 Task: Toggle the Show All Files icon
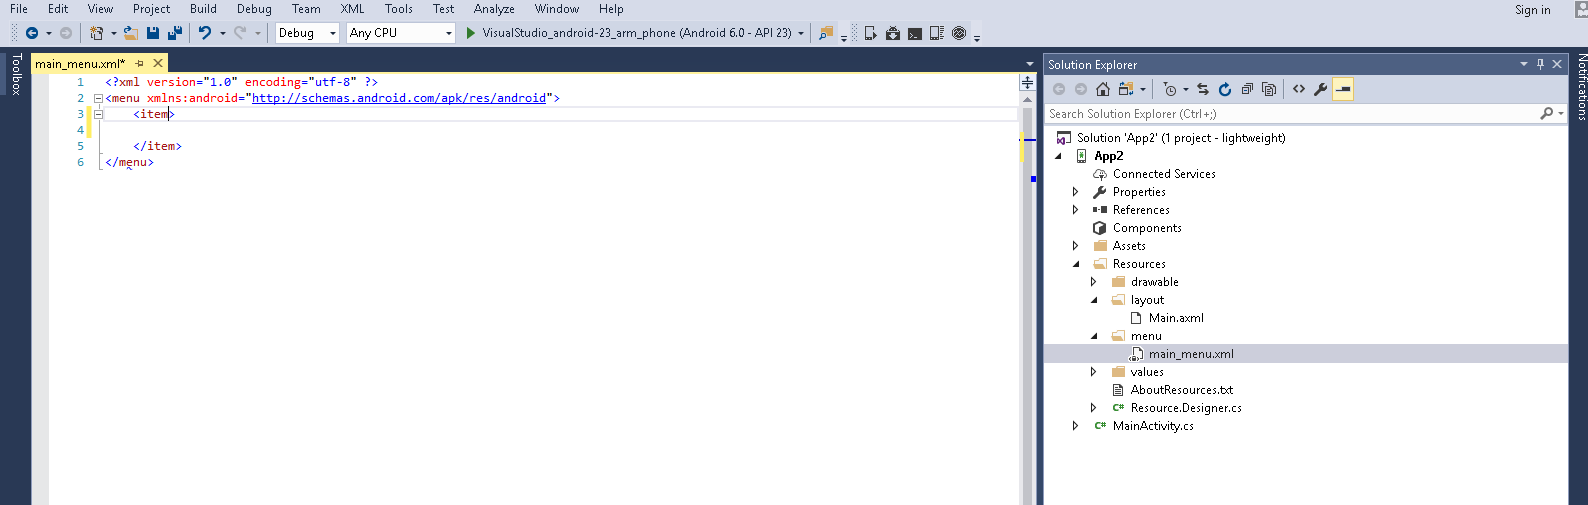coord(1269,89)
